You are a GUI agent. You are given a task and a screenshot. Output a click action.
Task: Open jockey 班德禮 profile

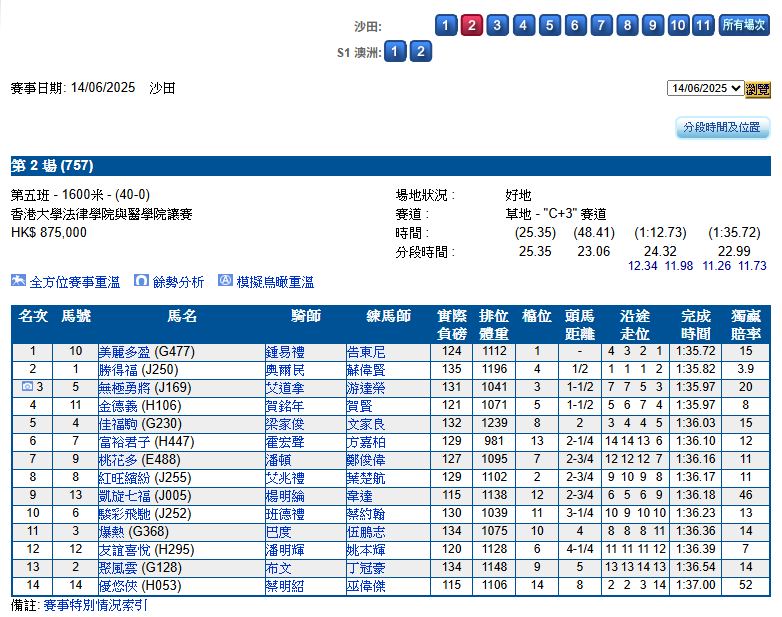pyautogui.click(x=285, y=514)
